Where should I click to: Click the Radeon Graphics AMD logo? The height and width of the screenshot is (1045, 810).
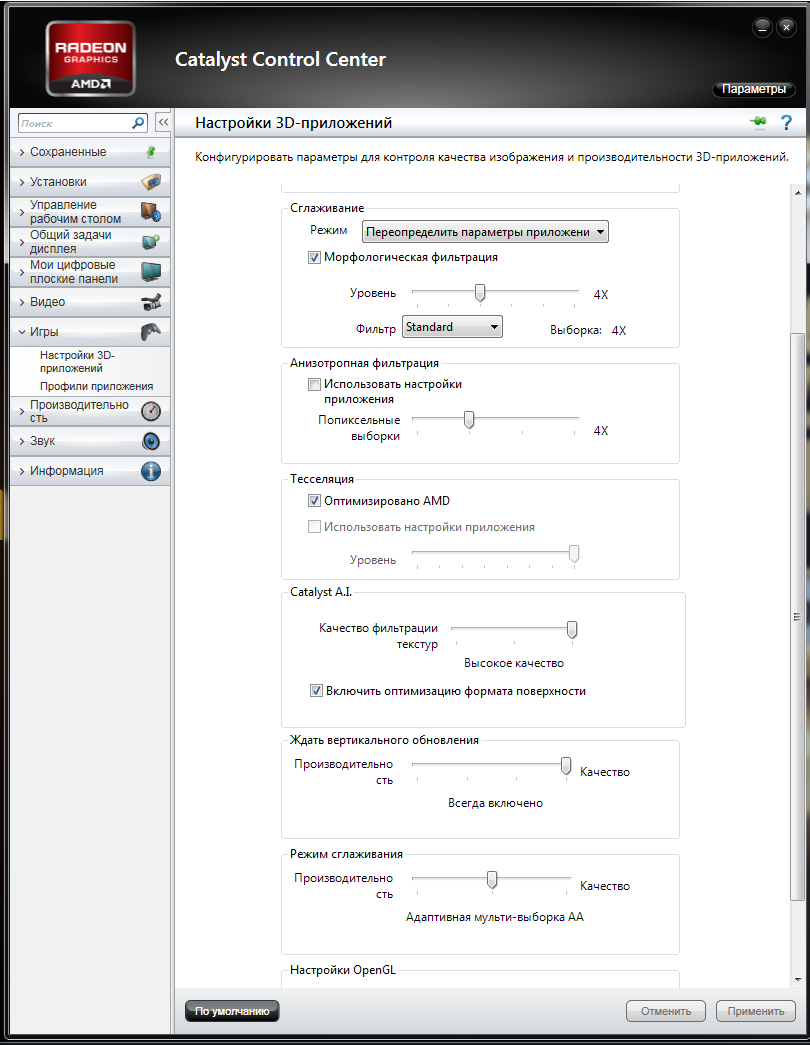[91, 59]
